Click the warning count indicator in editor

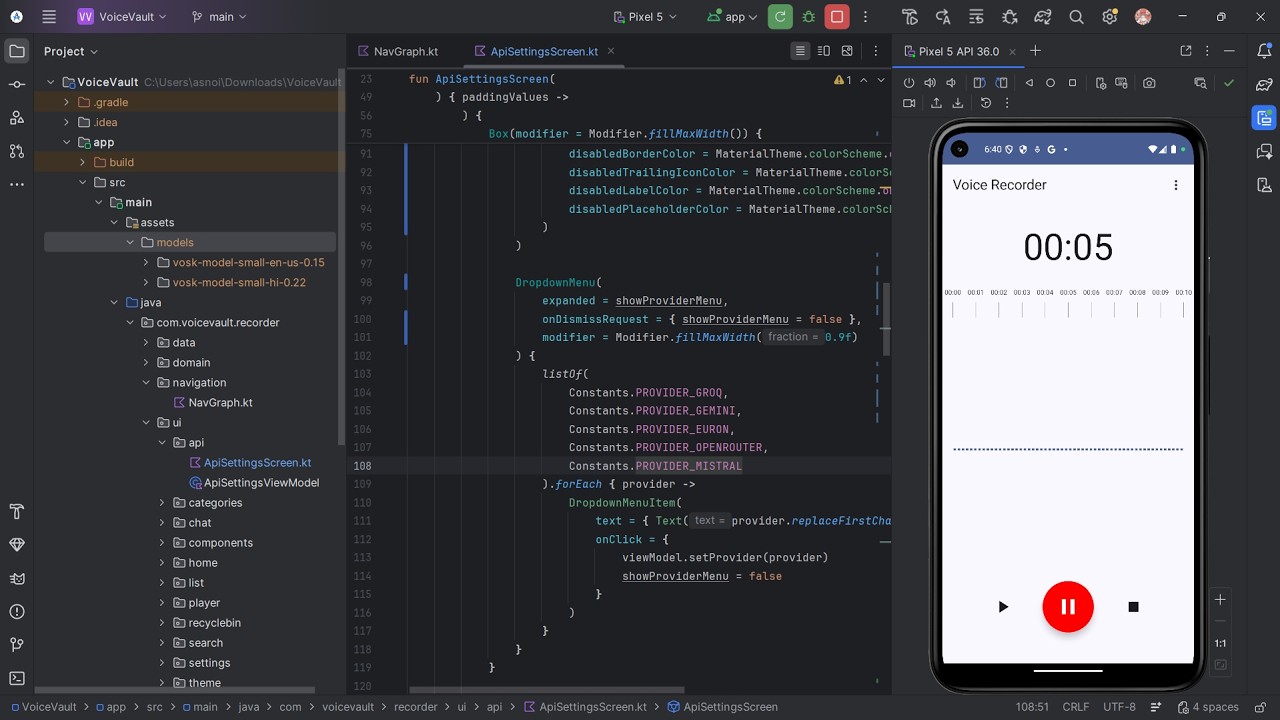tap(843, 80)
